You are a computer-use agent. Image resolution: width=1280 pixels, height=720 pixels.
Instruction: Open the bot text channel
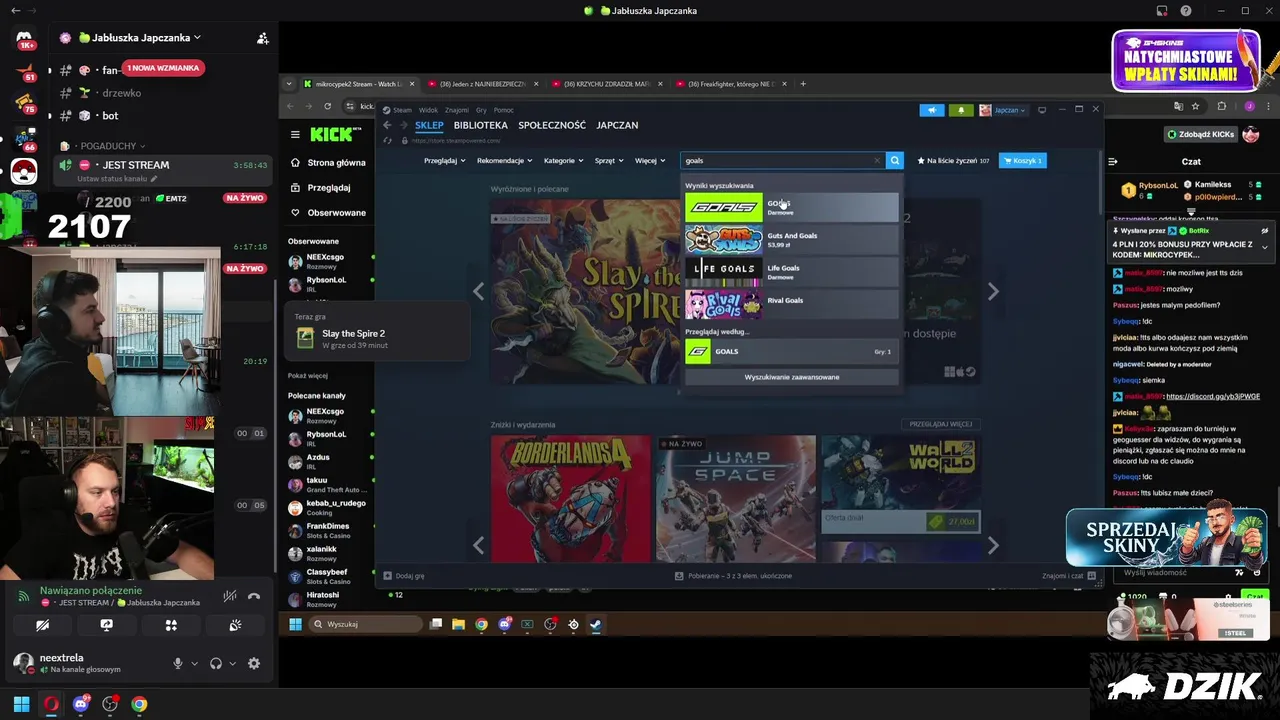(110, 116)
